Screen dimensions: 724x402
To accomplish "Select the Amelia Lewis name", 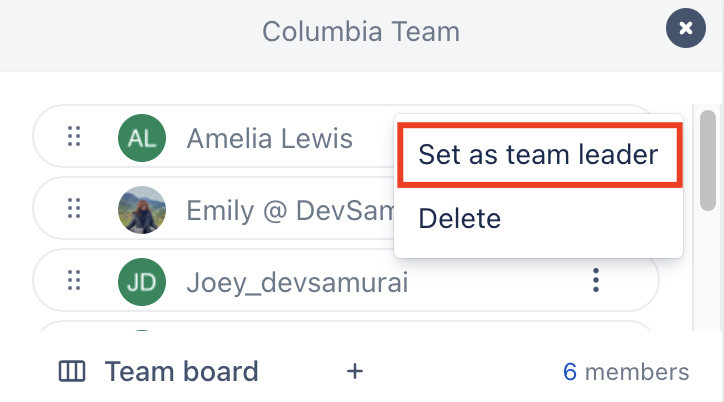I will click(269, 137).
